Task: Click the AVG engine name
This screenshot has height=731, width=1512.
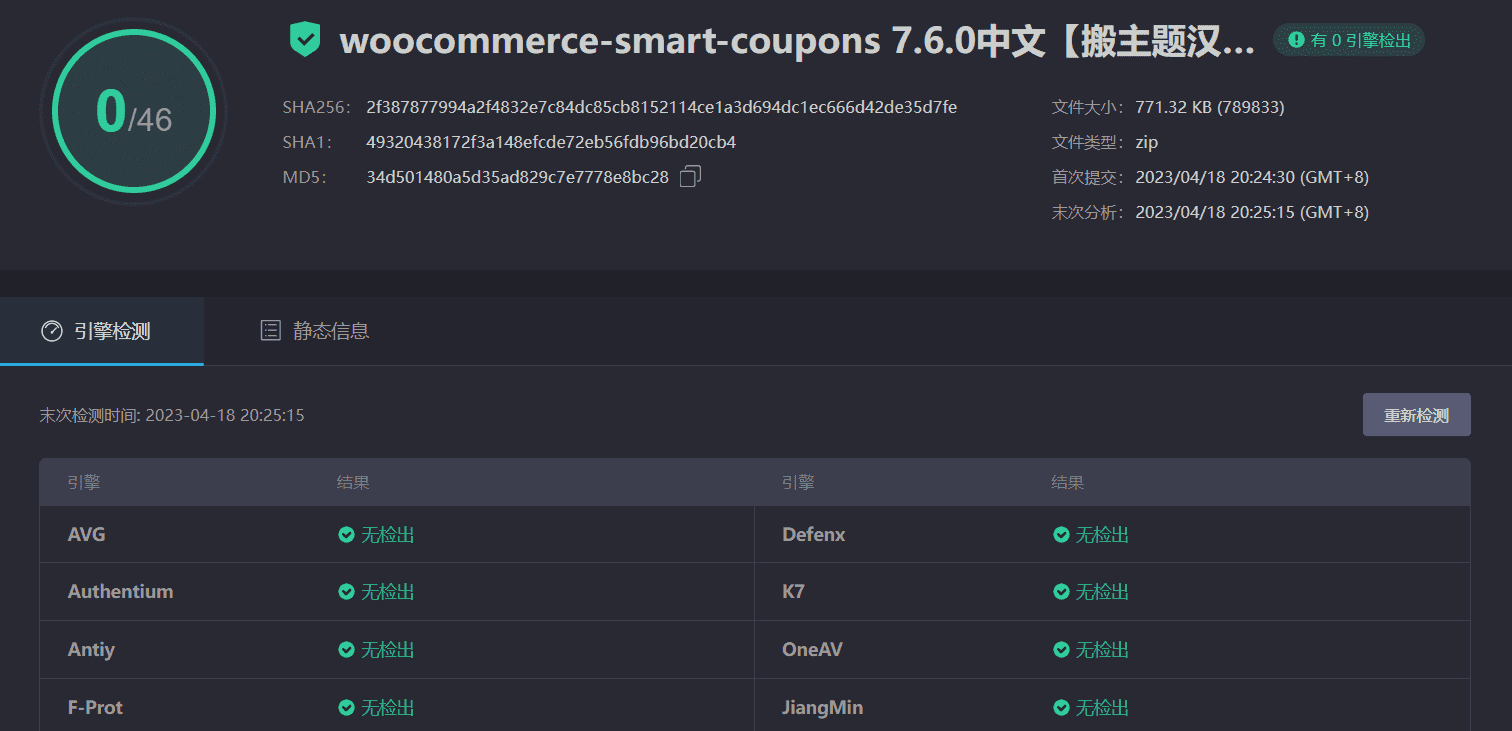Action: pyautogui.click(x=86, y=535)
